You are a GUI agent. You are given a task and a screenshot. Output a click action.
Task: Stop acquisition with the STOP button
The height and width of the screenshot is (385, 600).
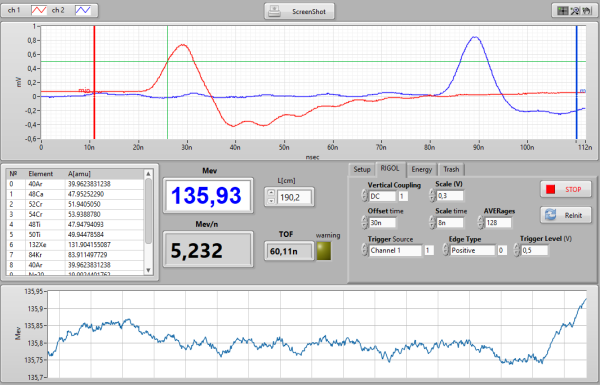(566, 189)
